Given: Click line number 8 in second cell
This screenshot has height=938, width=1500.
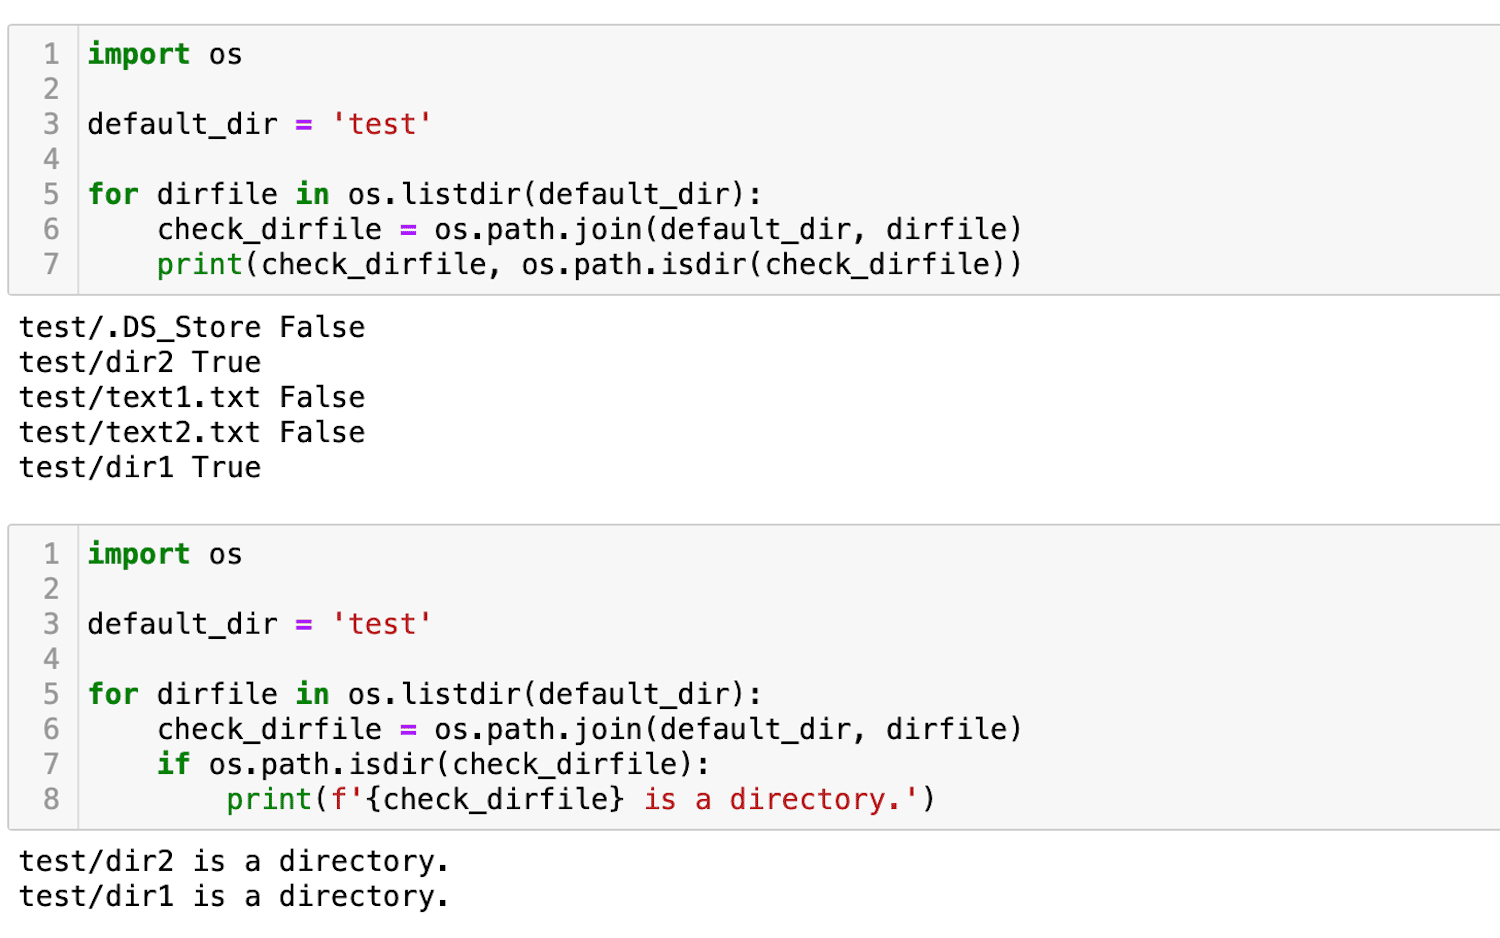Looking at the screenshot, I should point(51,799).
